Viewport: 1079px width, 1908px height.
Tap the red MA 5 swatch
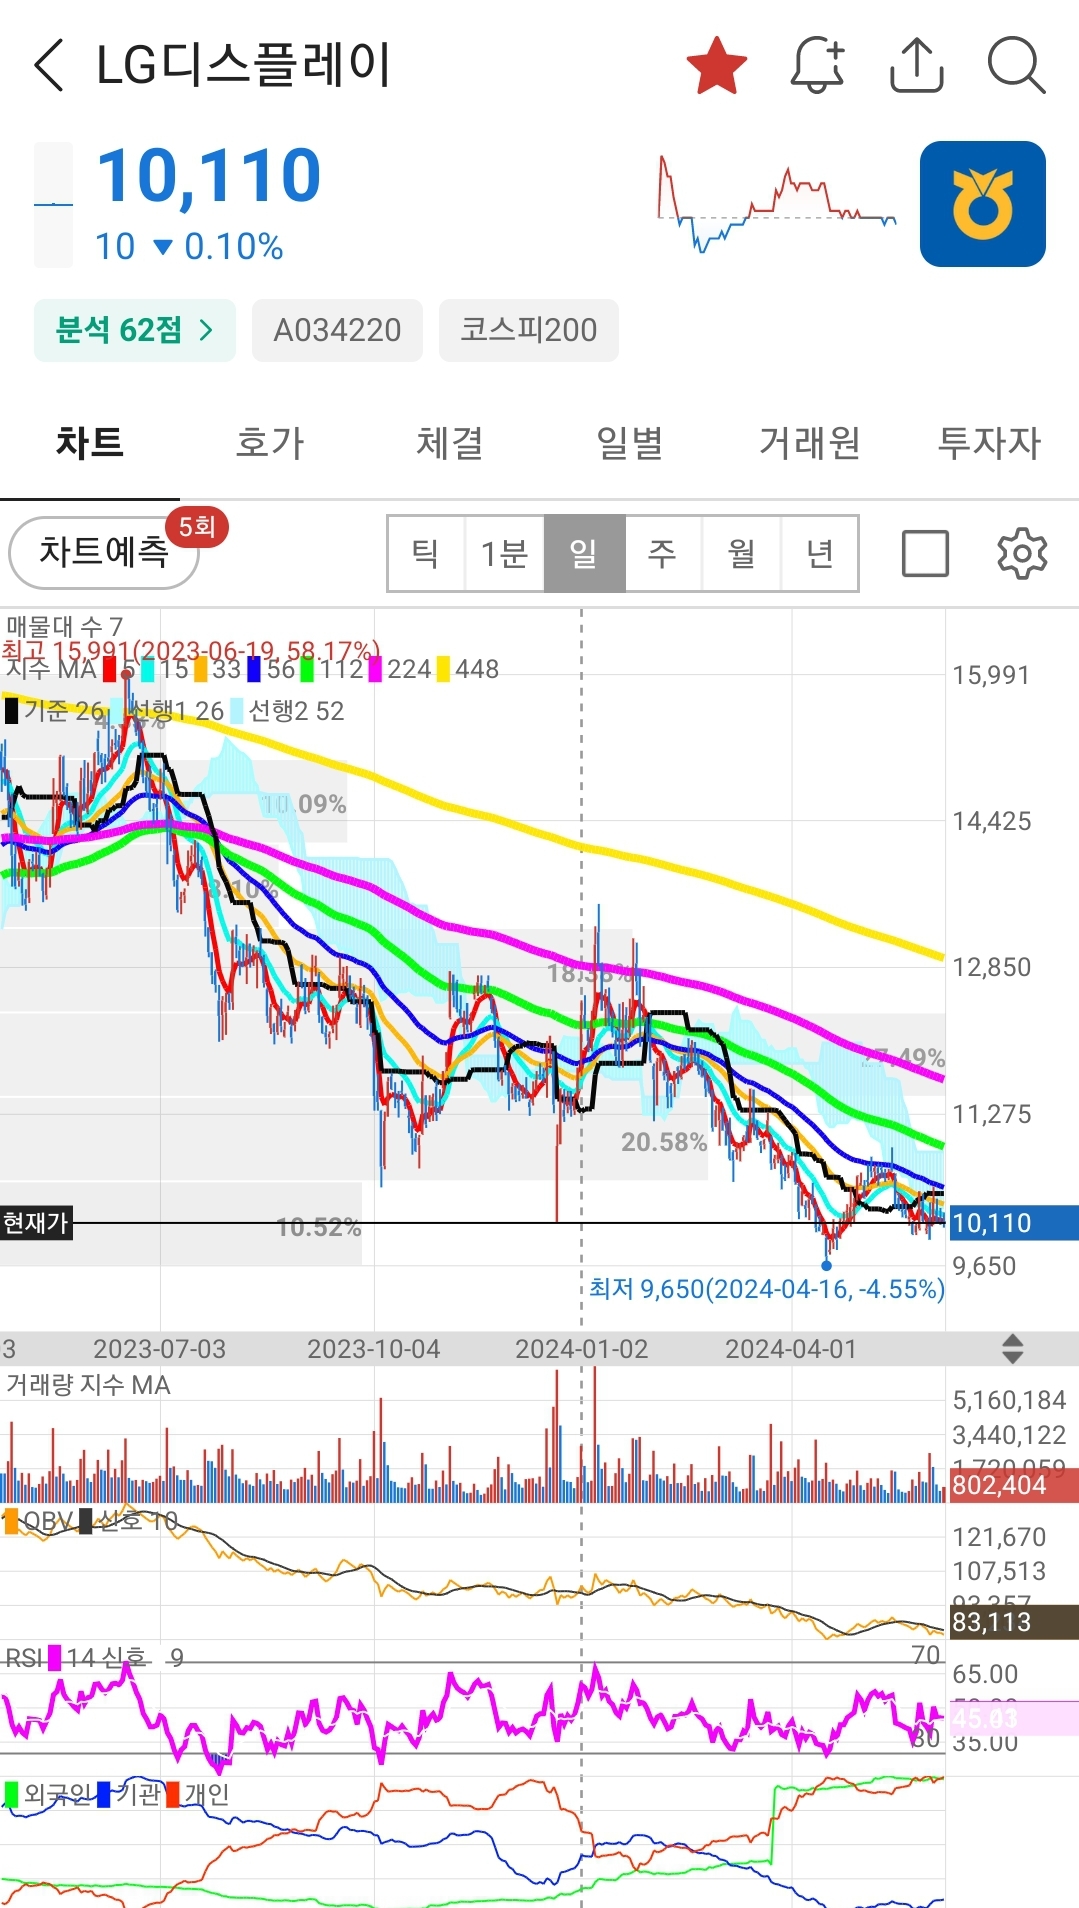click(x=110, y=669)
